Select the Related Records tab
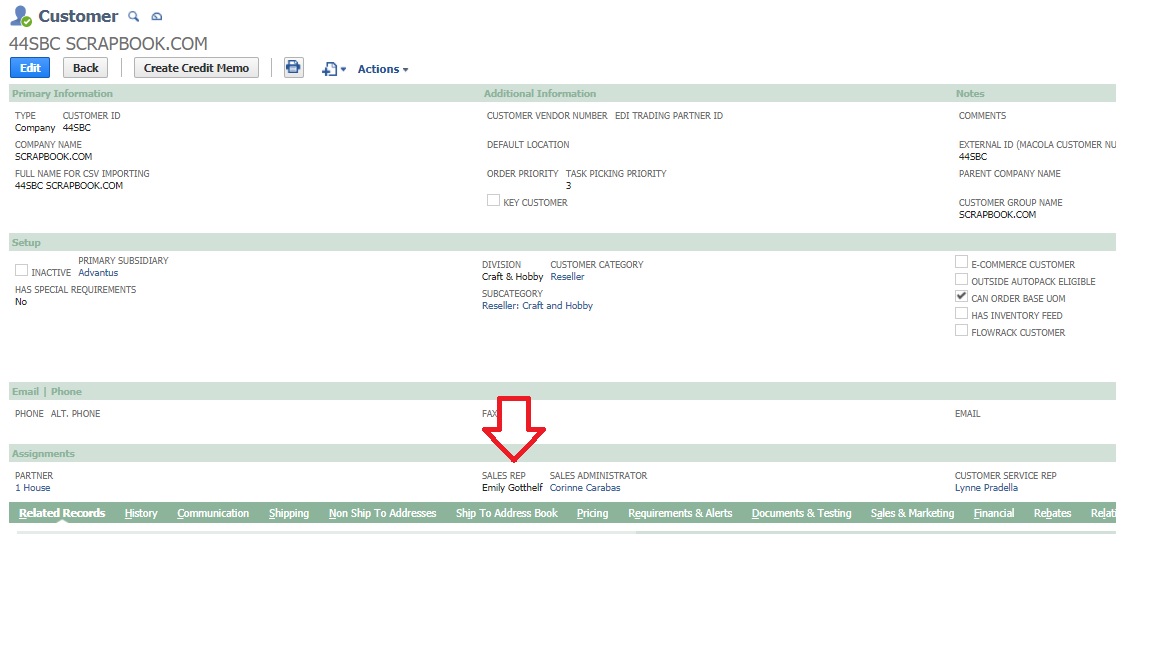 (62, 513)
